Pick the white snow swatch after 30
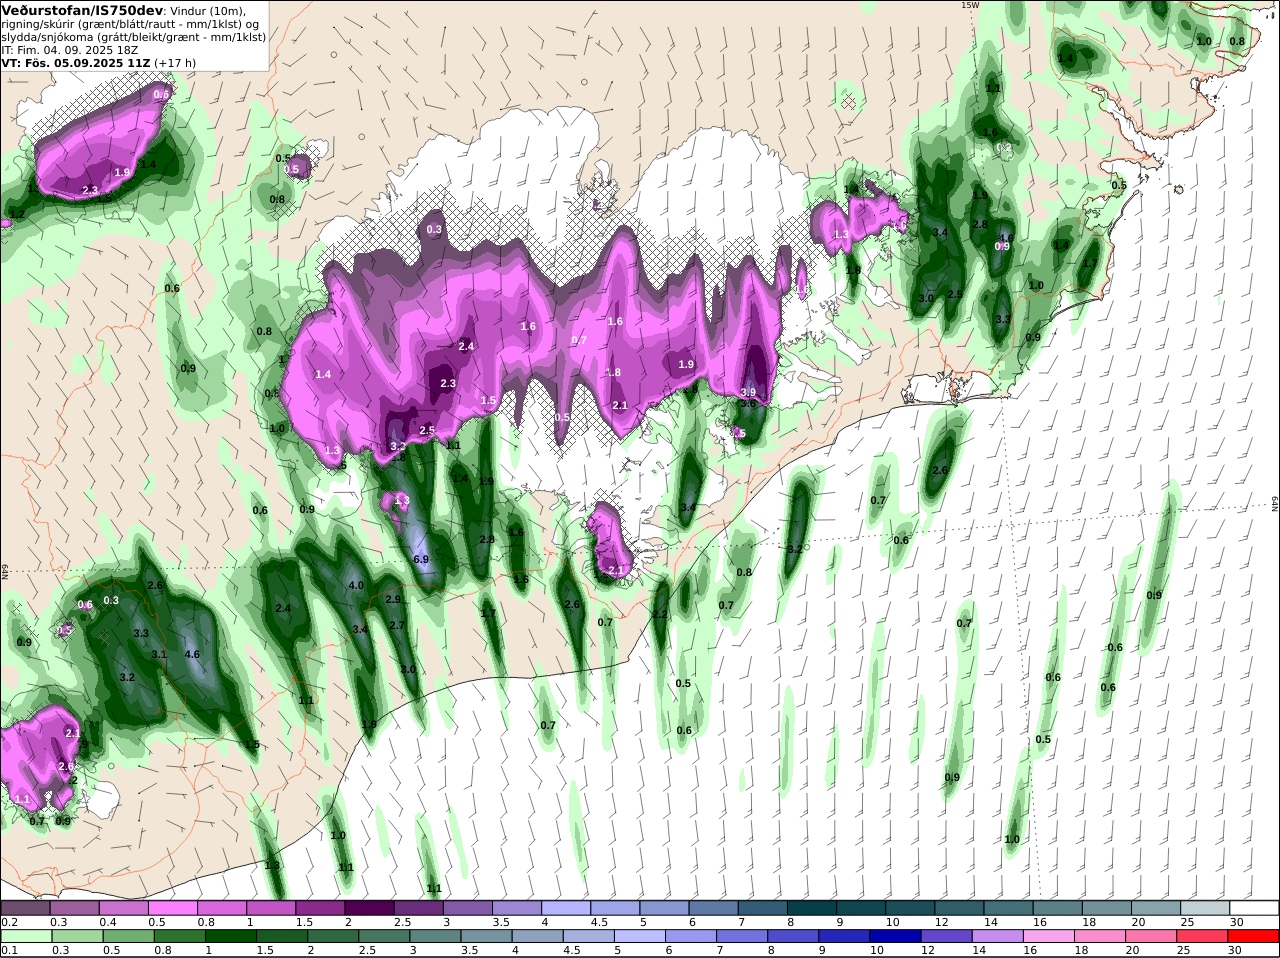Image resolution: width=1280 pixels, height=958 pixels. click(1255, 908)
